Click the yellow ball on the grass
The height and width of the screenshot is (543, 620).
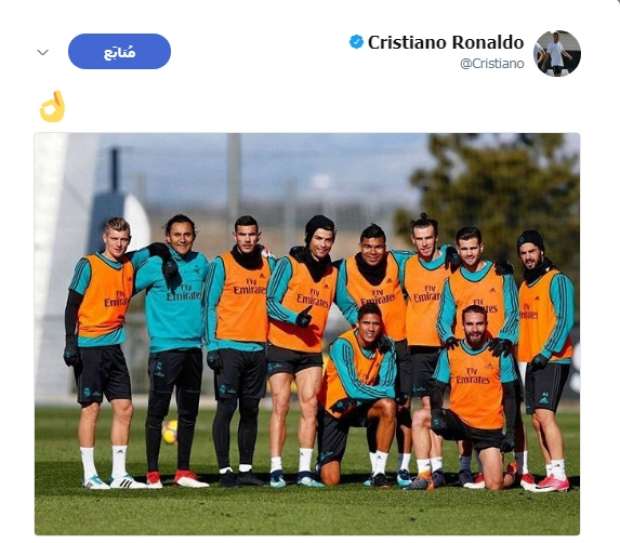pyautogui.click(x=170, y=431)
